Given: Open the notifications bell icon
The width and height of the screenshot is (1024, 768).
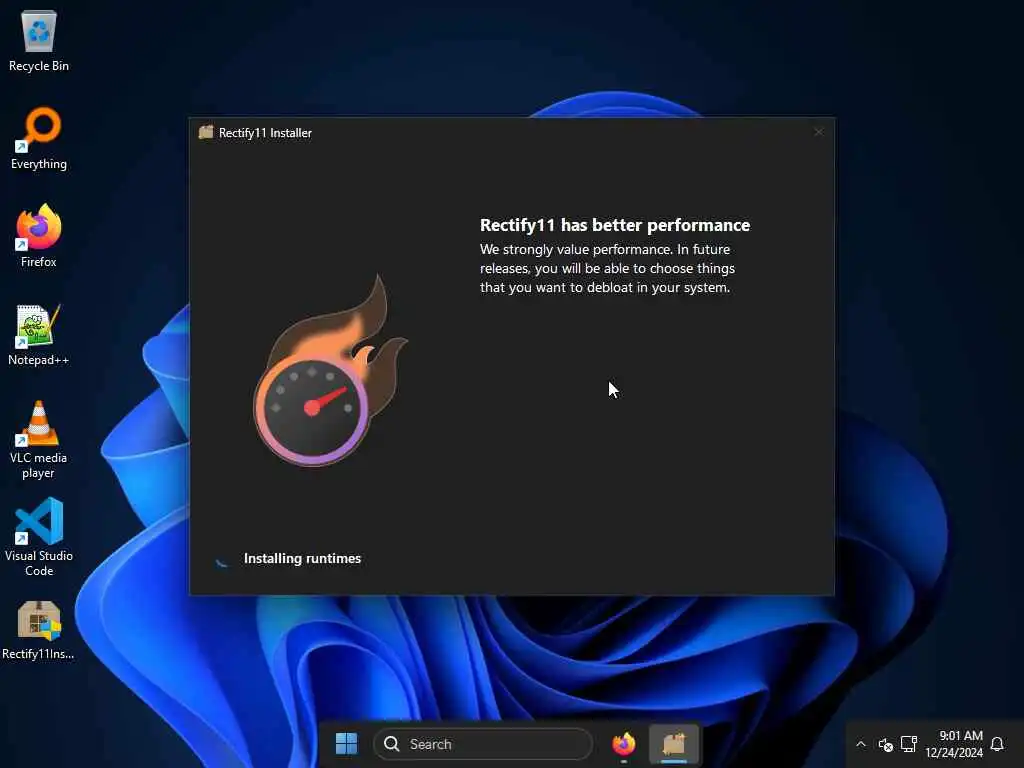Looking at the screenshot, I should coord(997,744).
